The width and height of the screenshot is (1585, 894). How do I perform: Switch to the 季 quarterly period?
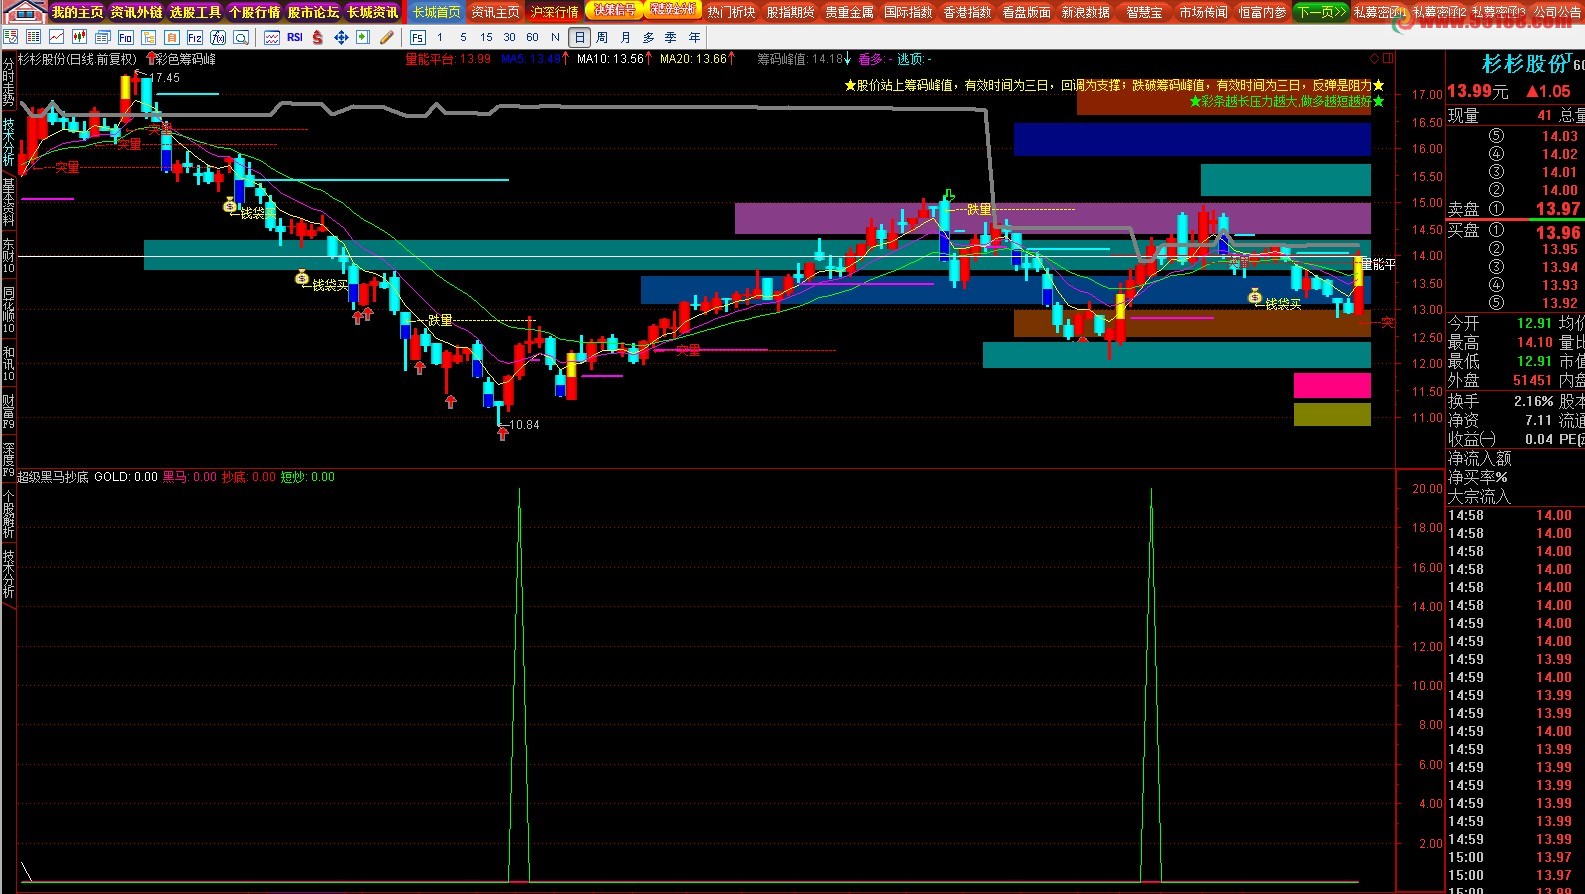[671, 37]
